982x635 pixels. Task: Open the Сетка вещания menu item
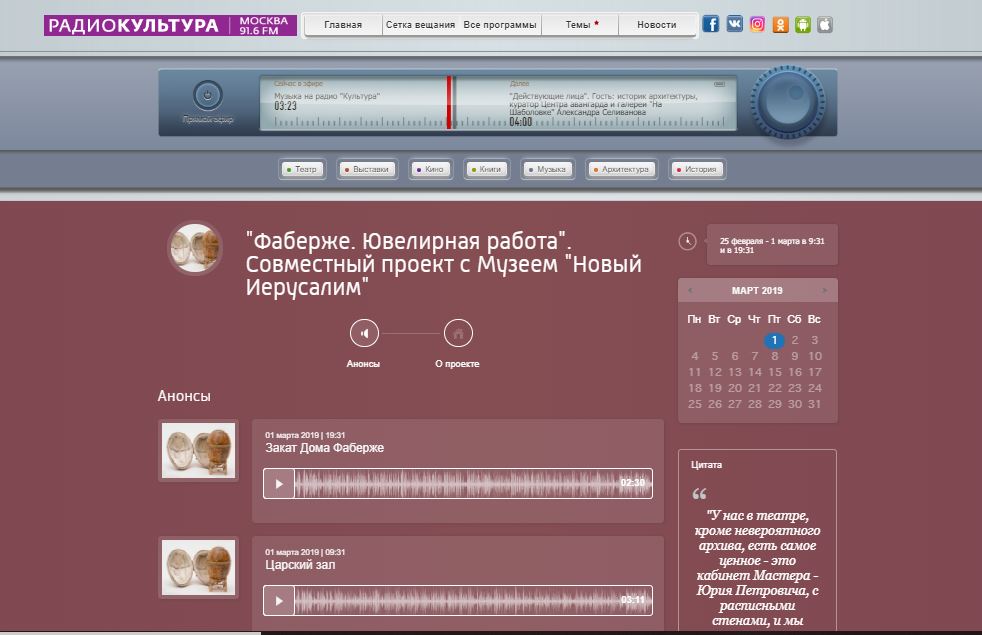point(421,25)
